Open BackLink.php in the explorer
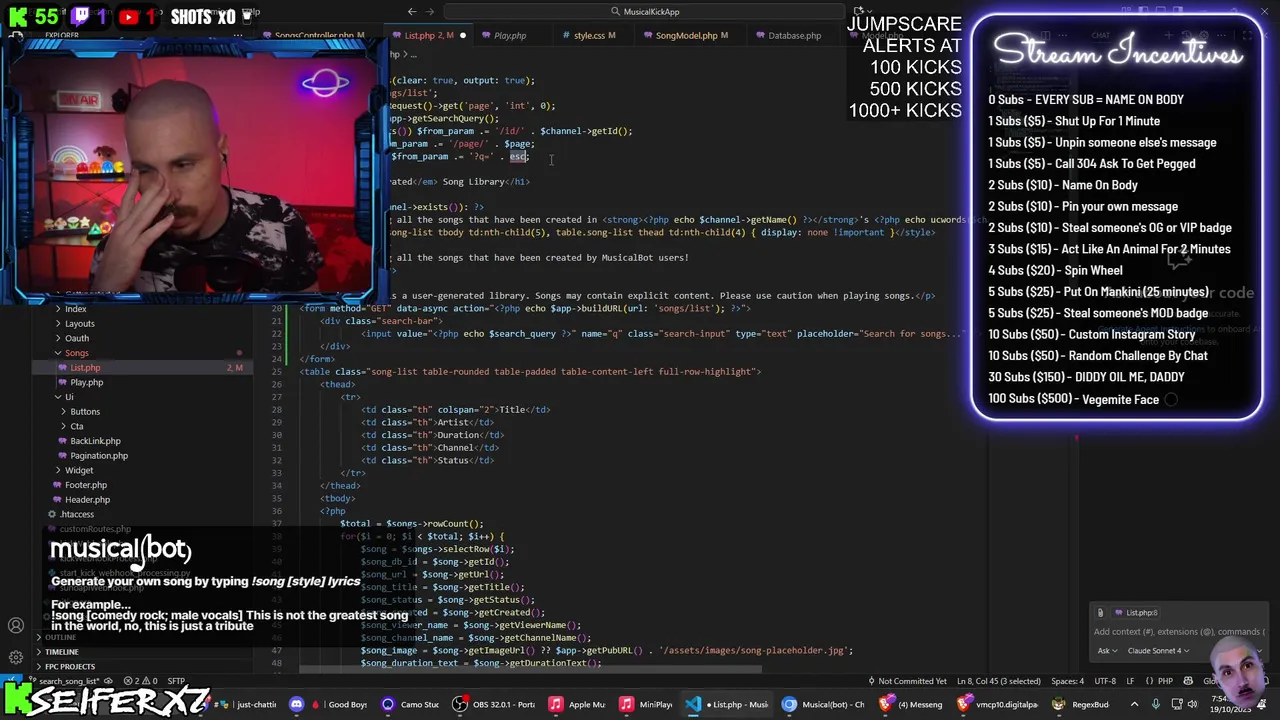1280x720 pixels. coord(95,441)
